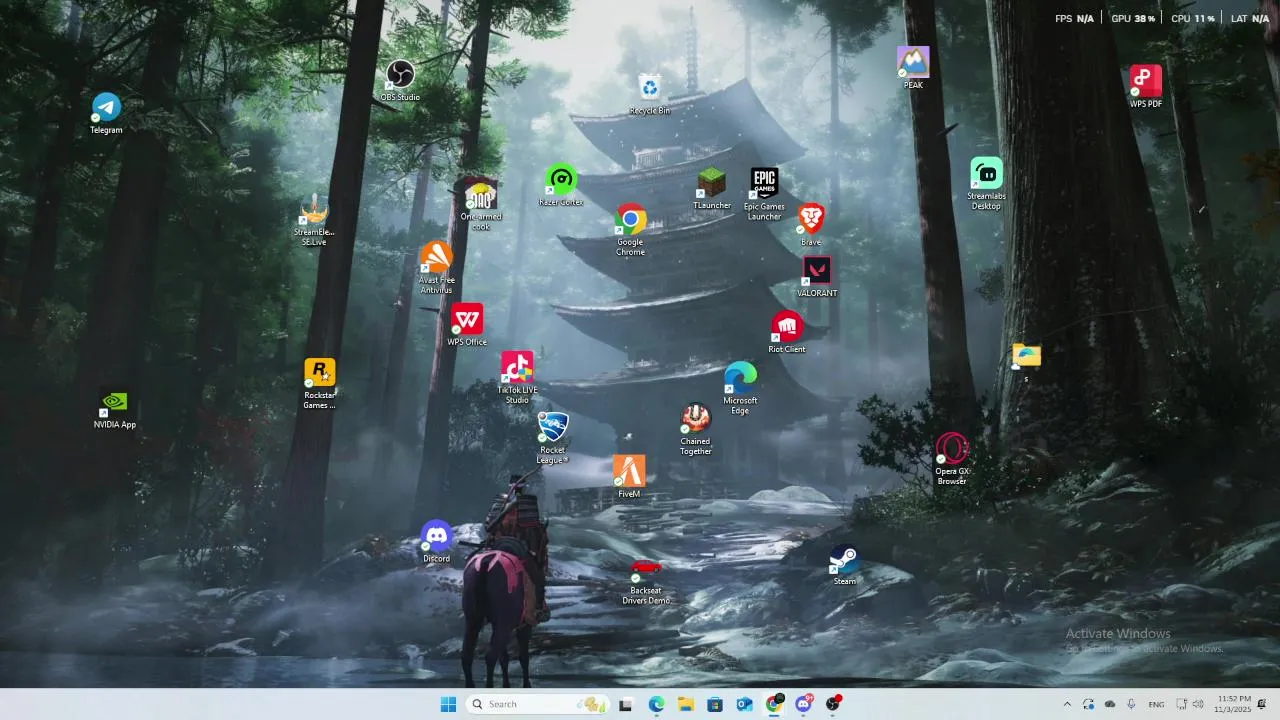The height and width of the screenshot is (720, 1280).
Task: Open Microsoft Store from the taskbar
Action: click(715, 704)
